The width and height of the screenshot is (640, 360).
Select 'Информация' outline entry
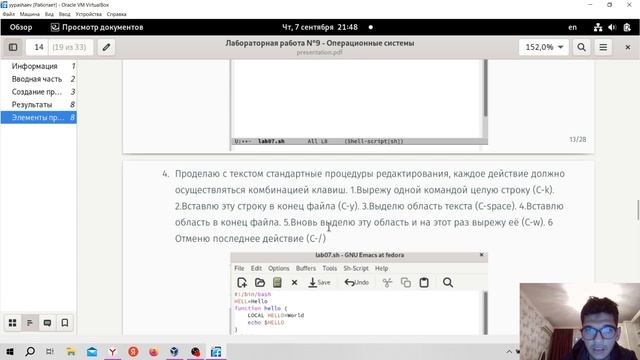click(x=38, y=66)
